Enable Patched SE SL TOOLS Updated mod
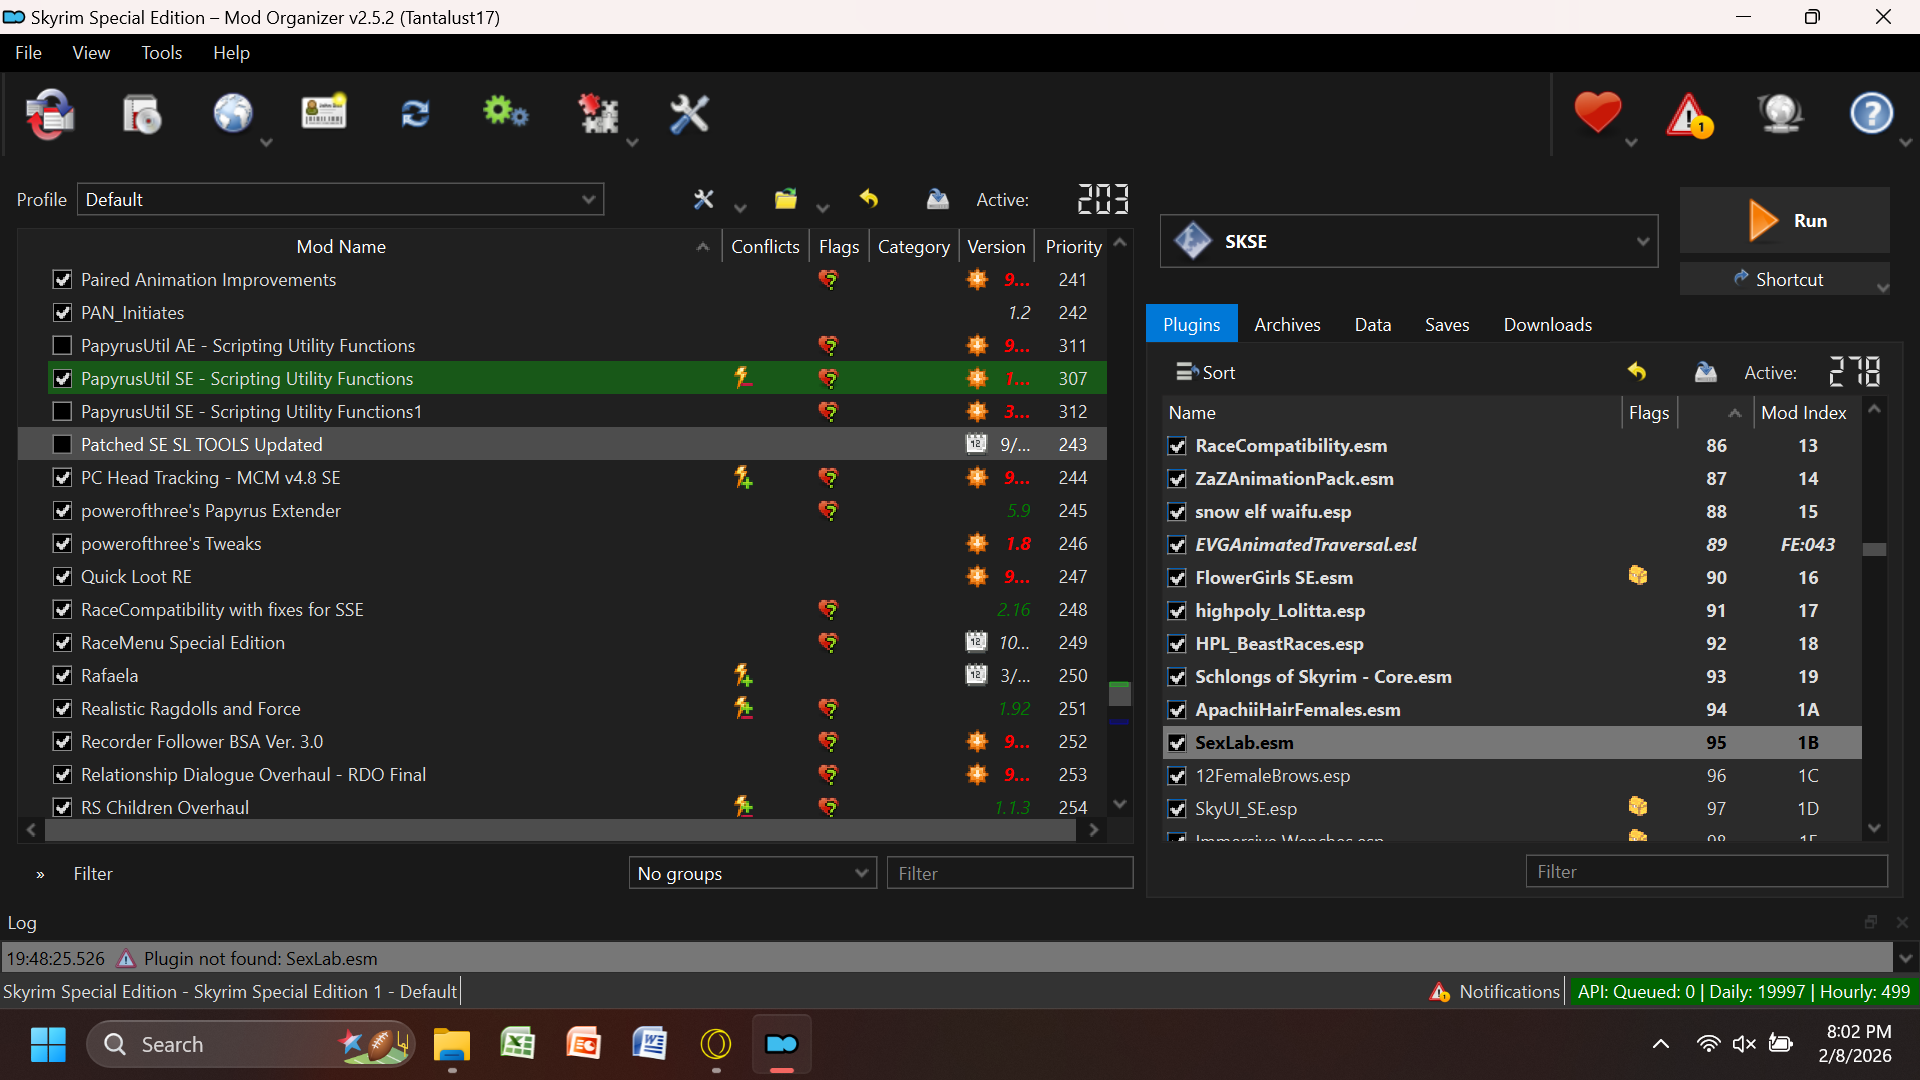1920x1080 pixels. click(63, 445)
